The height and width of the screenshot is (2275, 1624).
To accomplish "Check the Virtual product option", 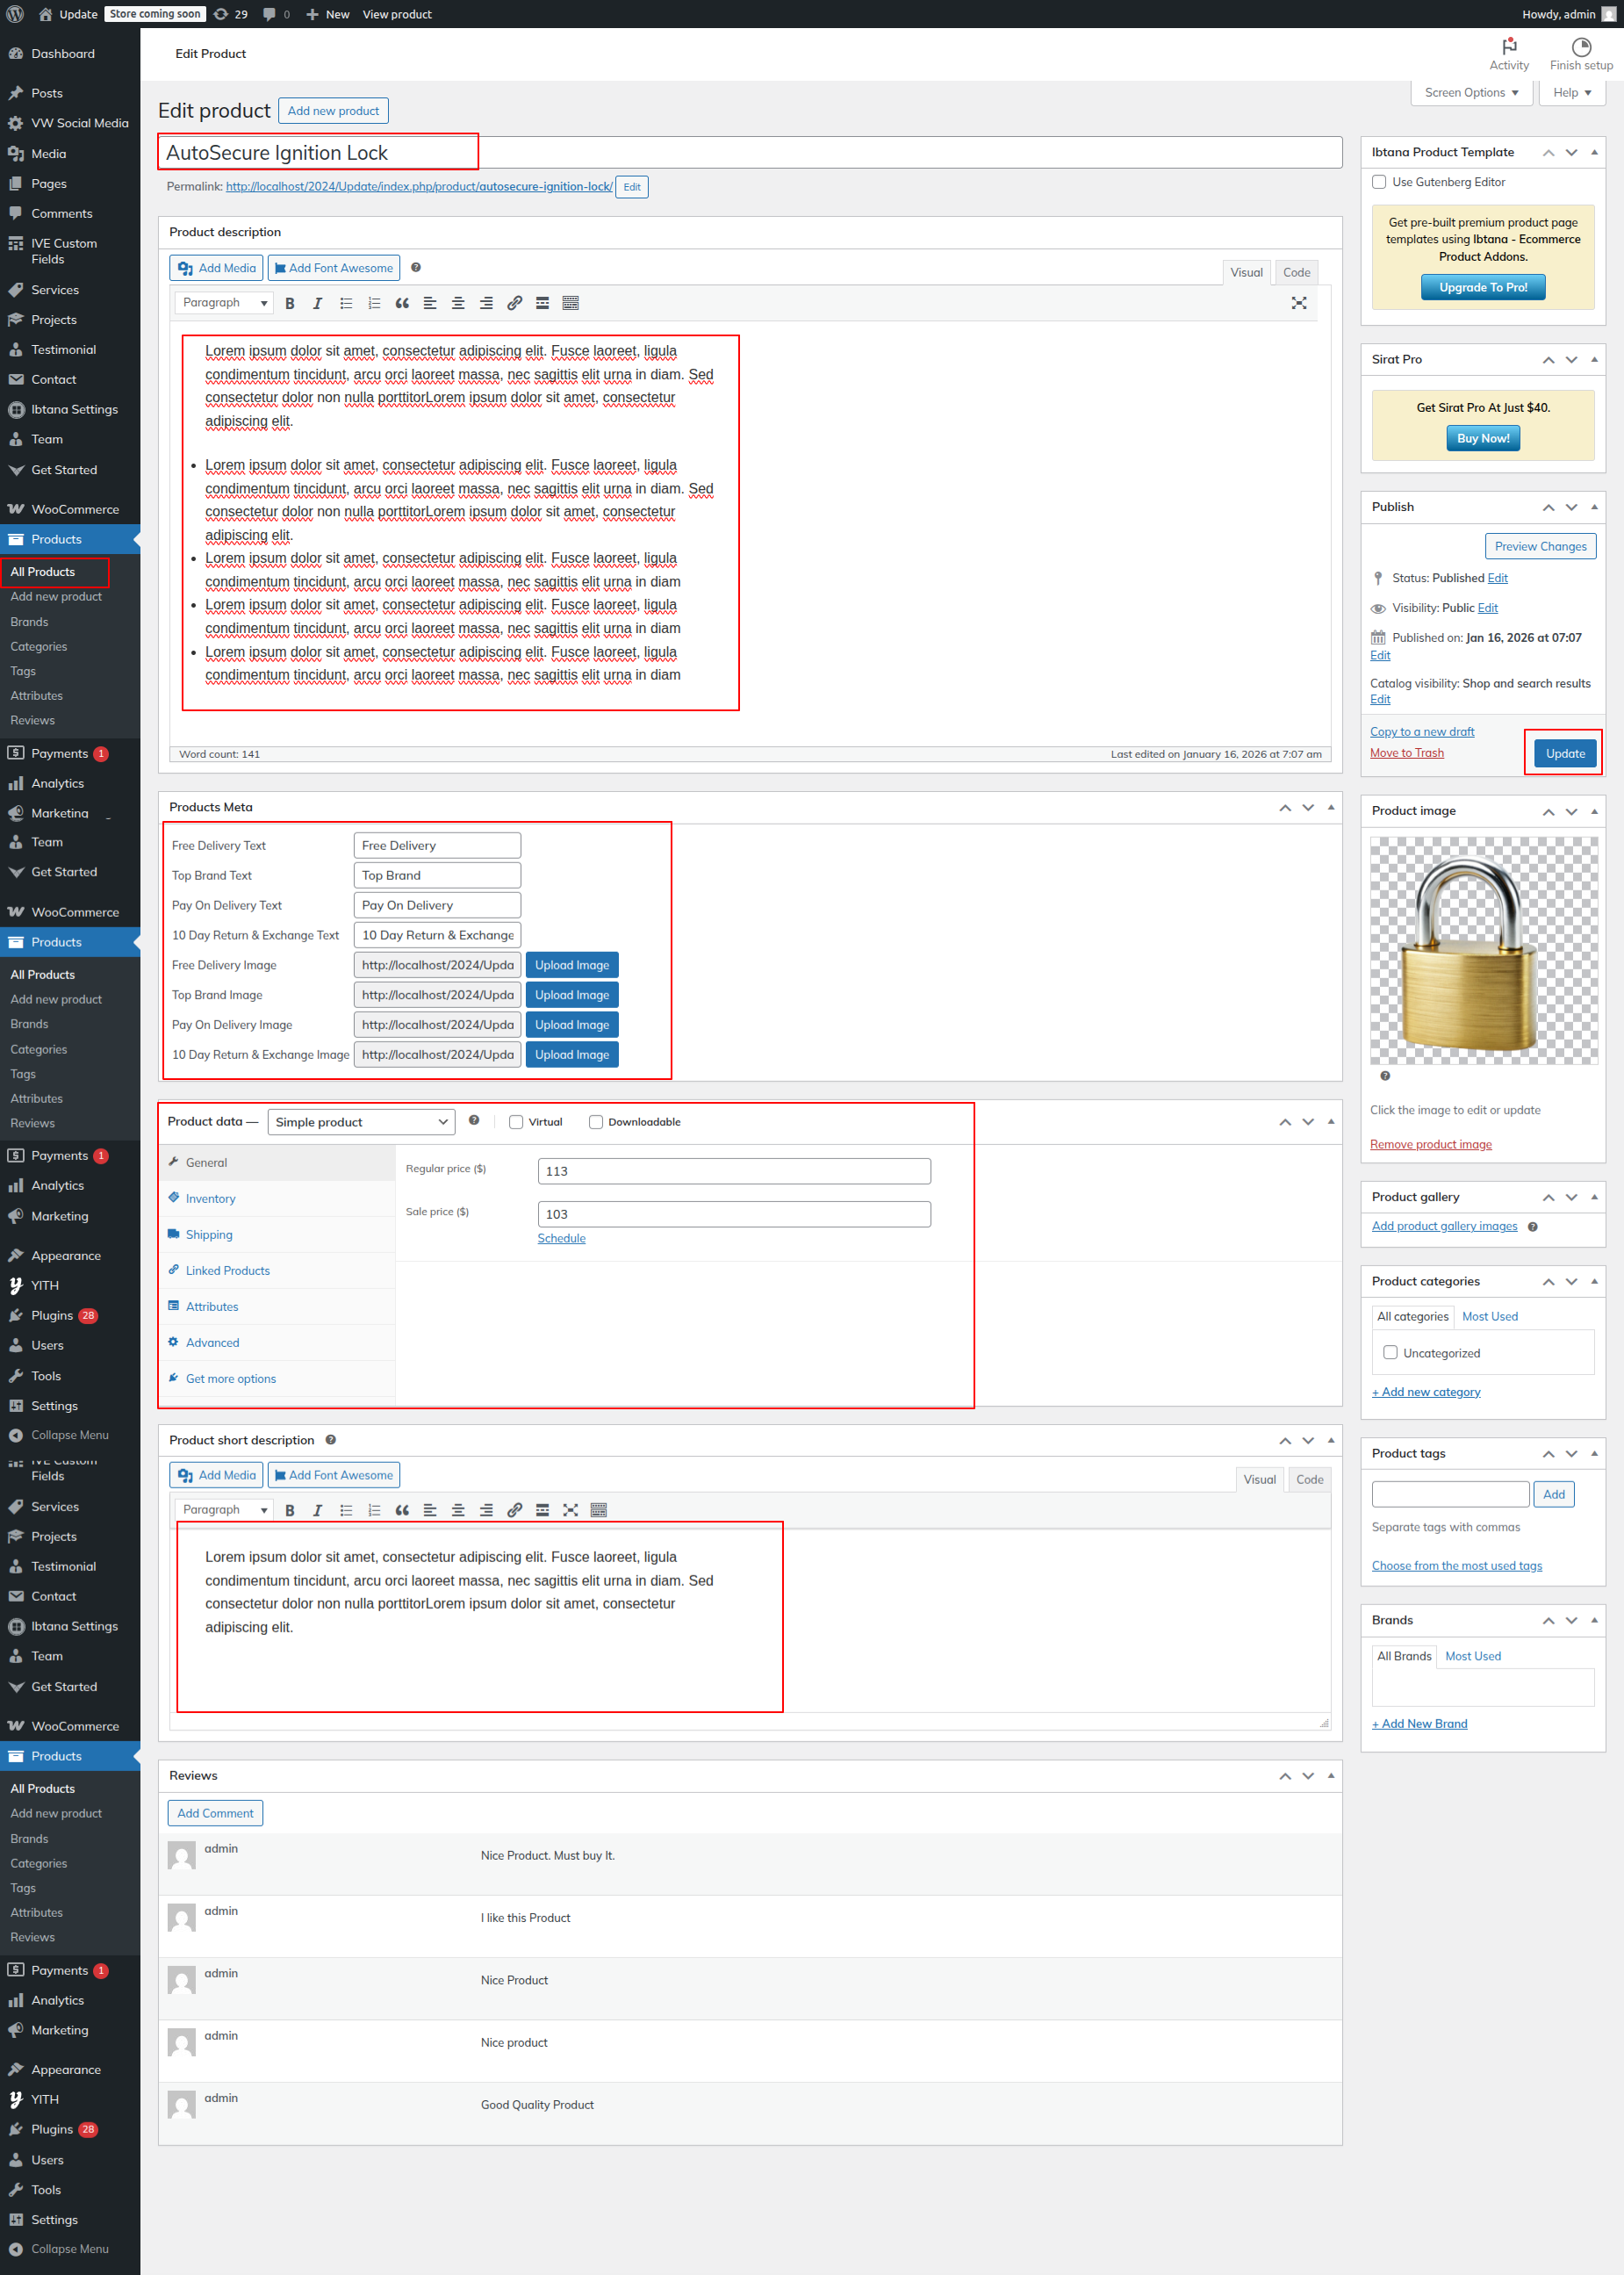I will (x=516, y=1122).
